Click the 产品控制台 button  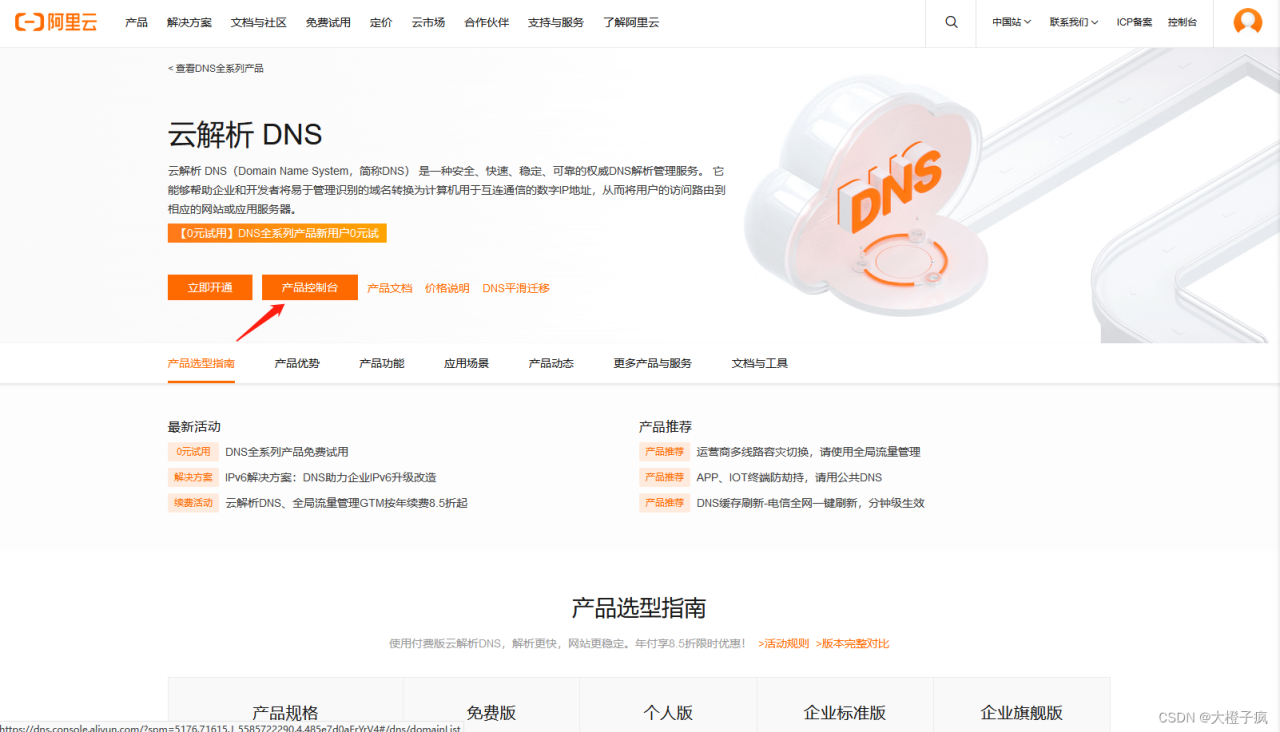click(309, 287)
